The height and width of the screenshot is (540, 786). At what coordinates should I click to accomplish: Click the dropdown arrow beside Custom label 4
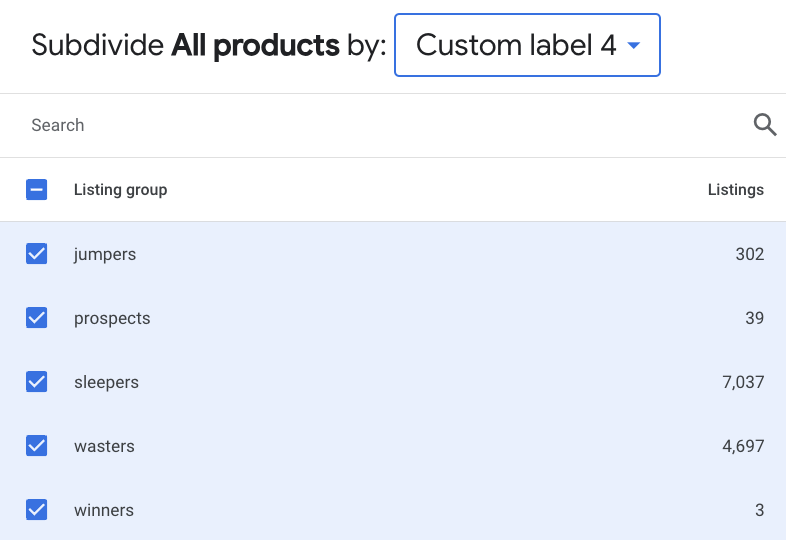coord(634,46)
